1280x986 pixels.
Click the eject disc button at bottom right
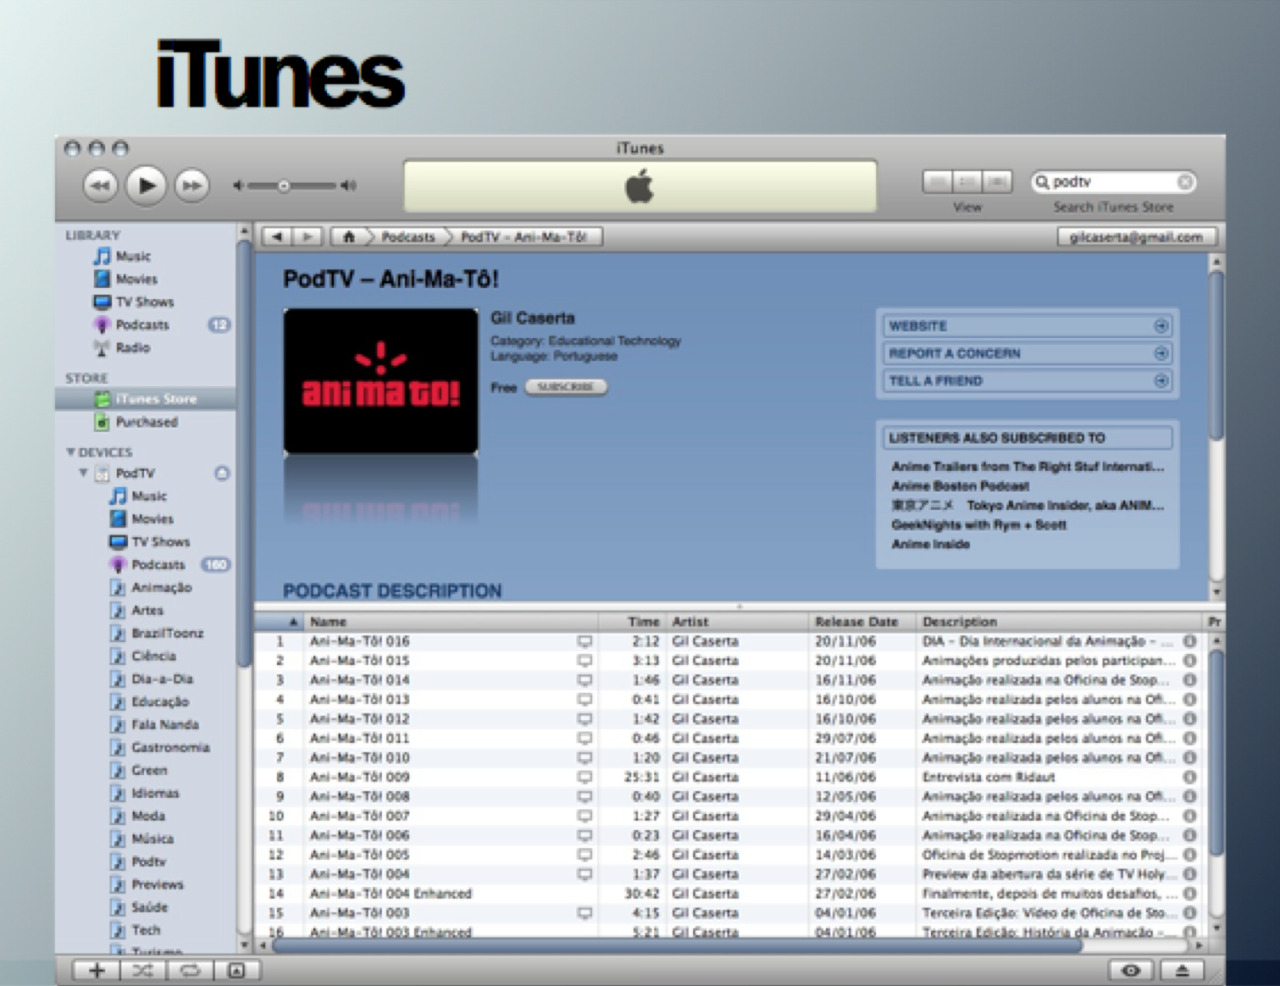pos(1181,970)
